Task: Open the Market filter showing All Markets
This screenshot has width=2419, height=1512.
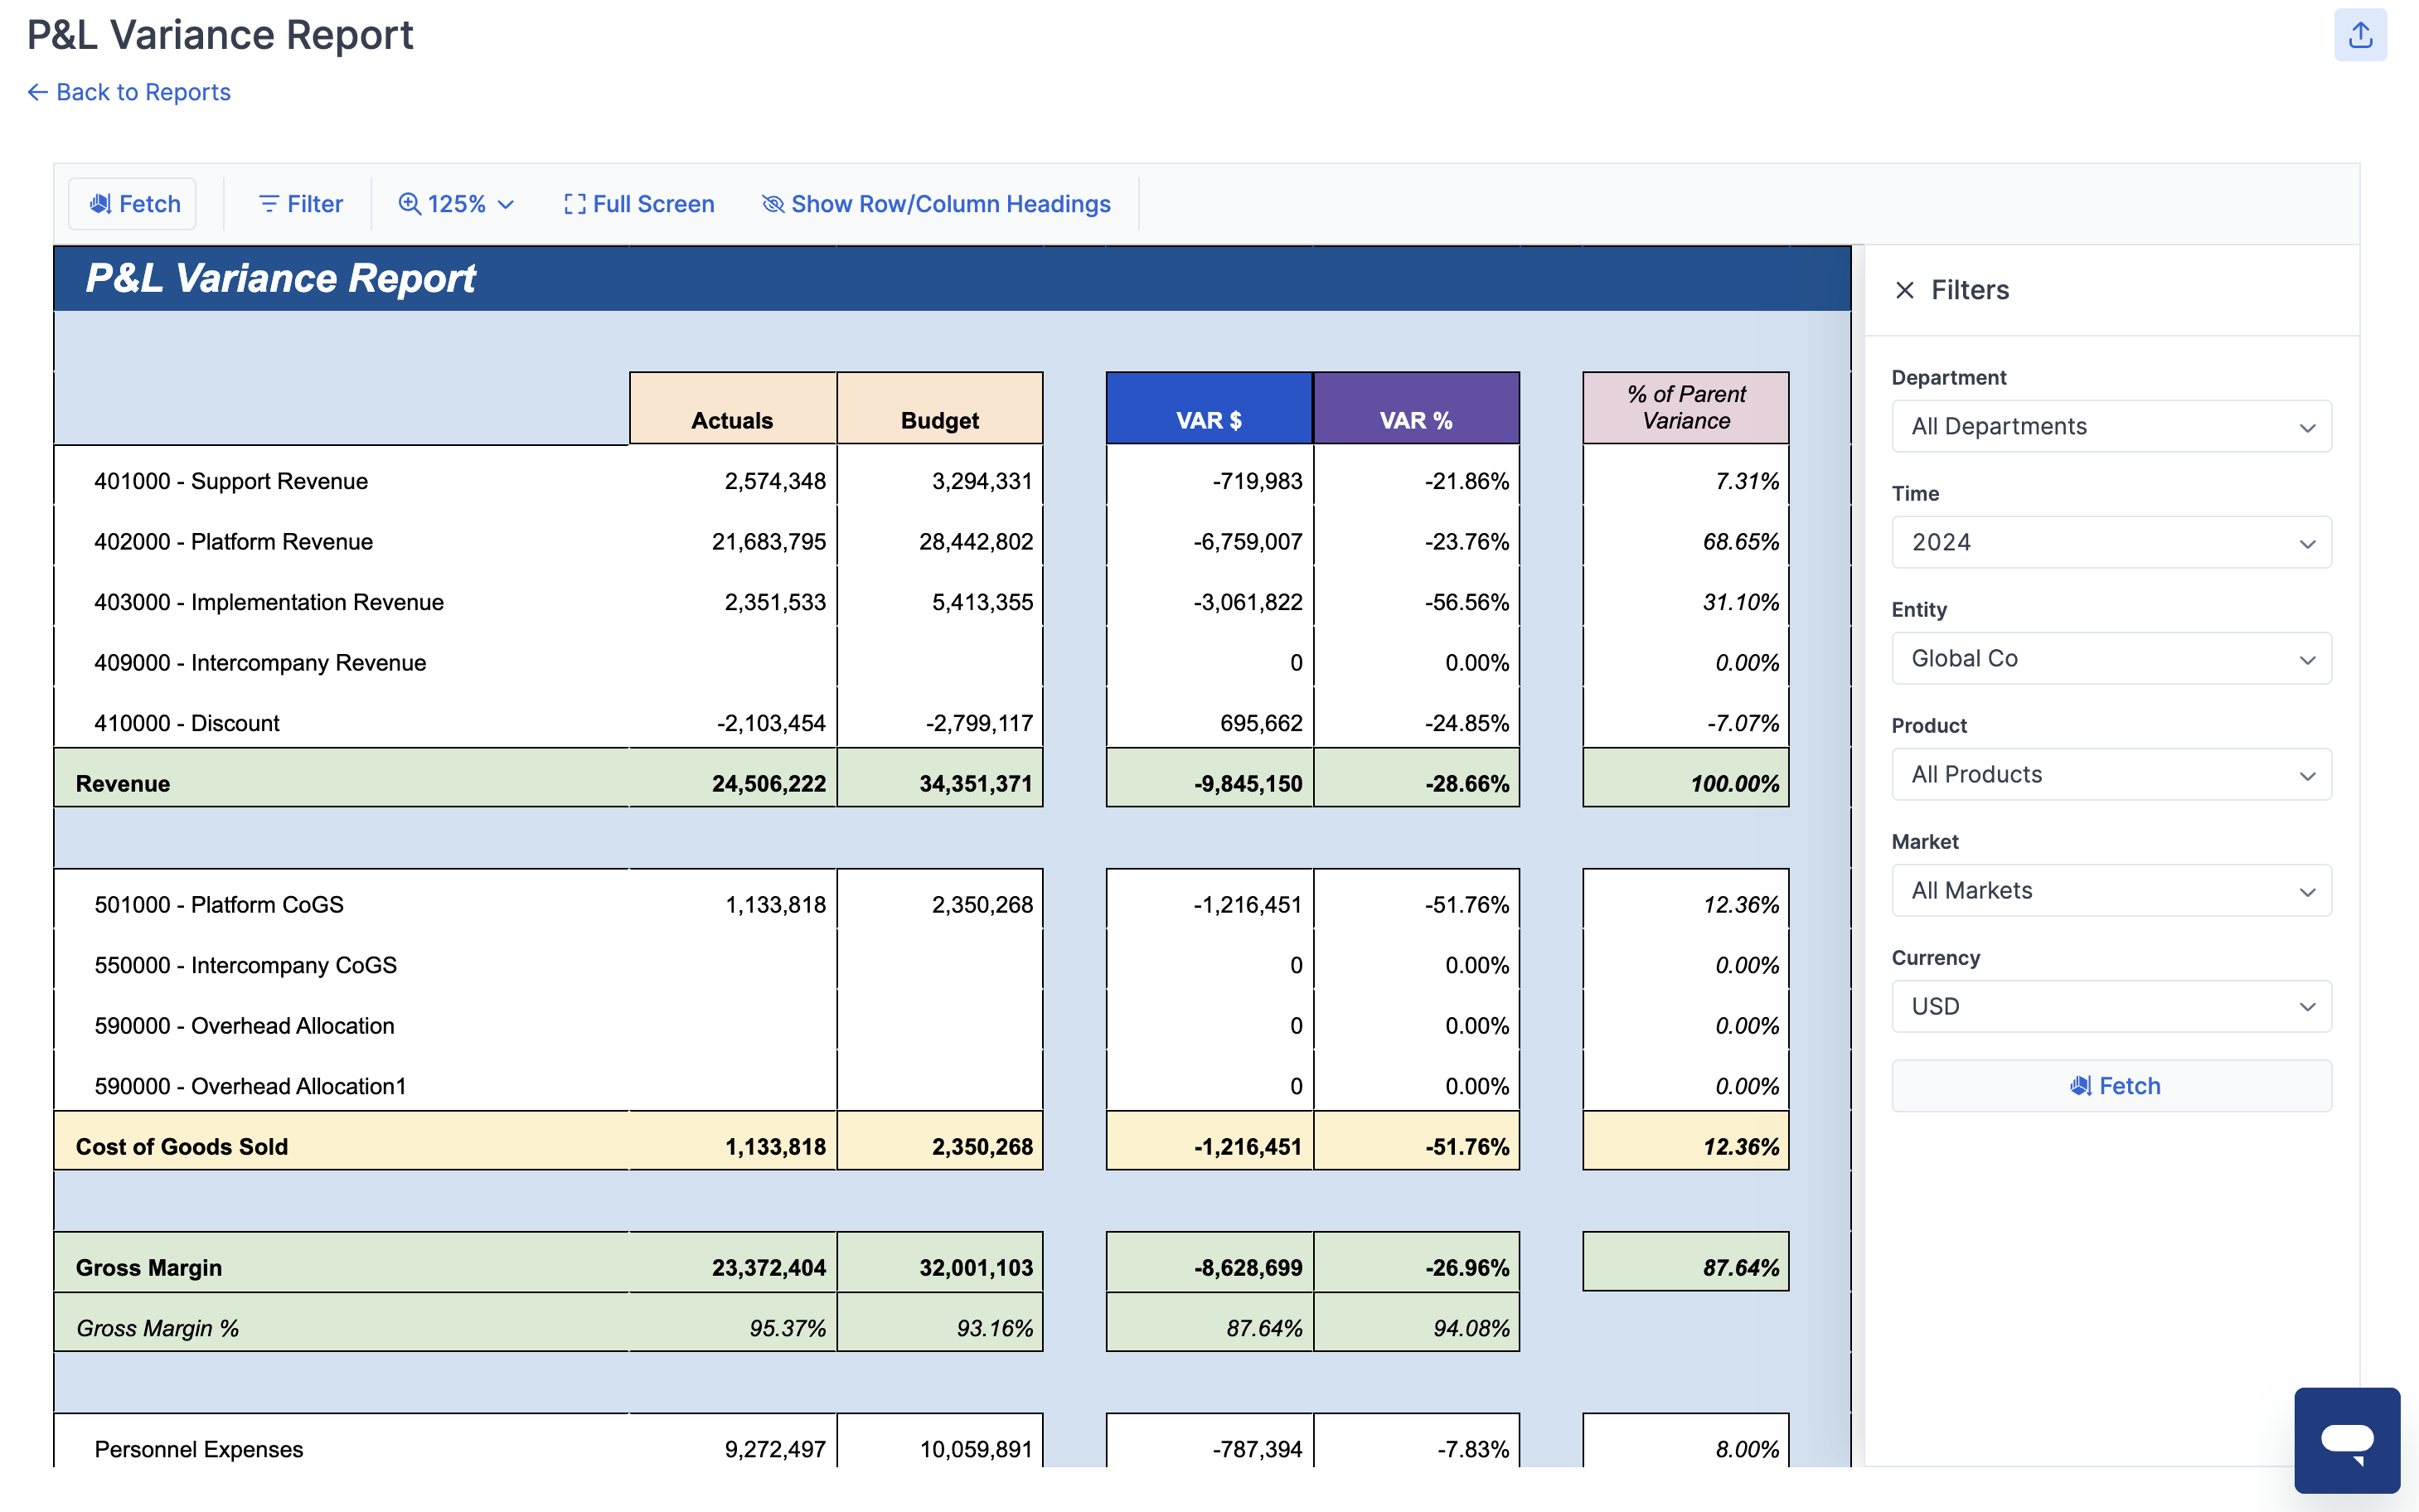Action: pos(2110,890)
